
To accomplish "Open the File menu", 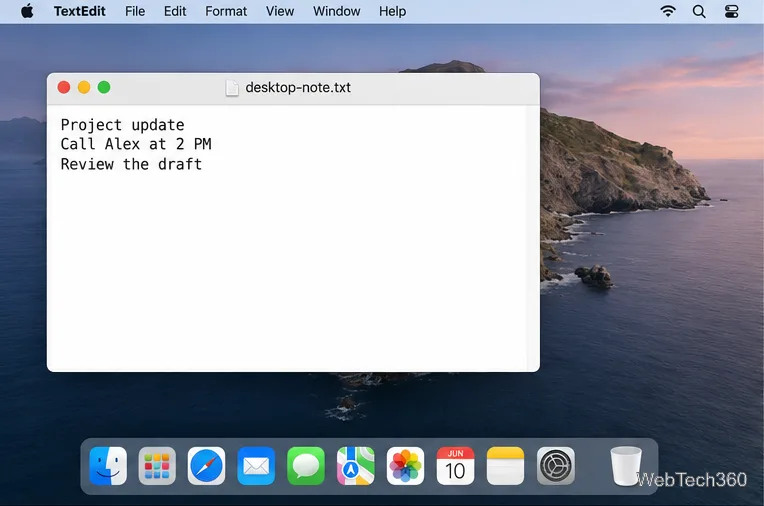I will point(135,11).
